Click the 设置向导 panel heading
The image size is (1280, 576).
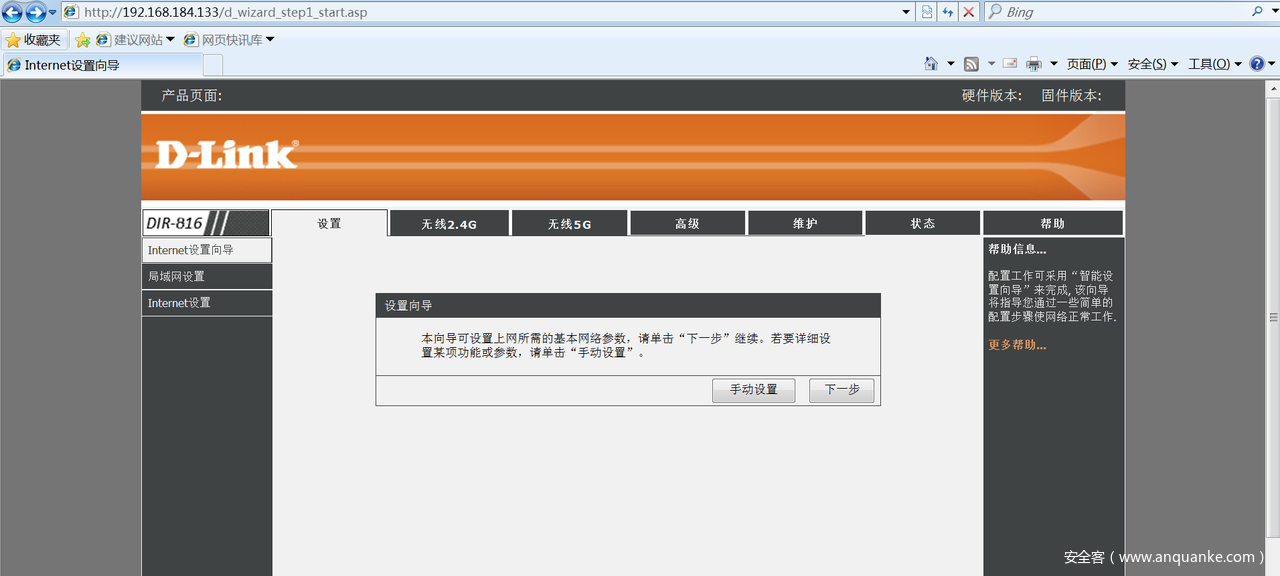[408, 306]
